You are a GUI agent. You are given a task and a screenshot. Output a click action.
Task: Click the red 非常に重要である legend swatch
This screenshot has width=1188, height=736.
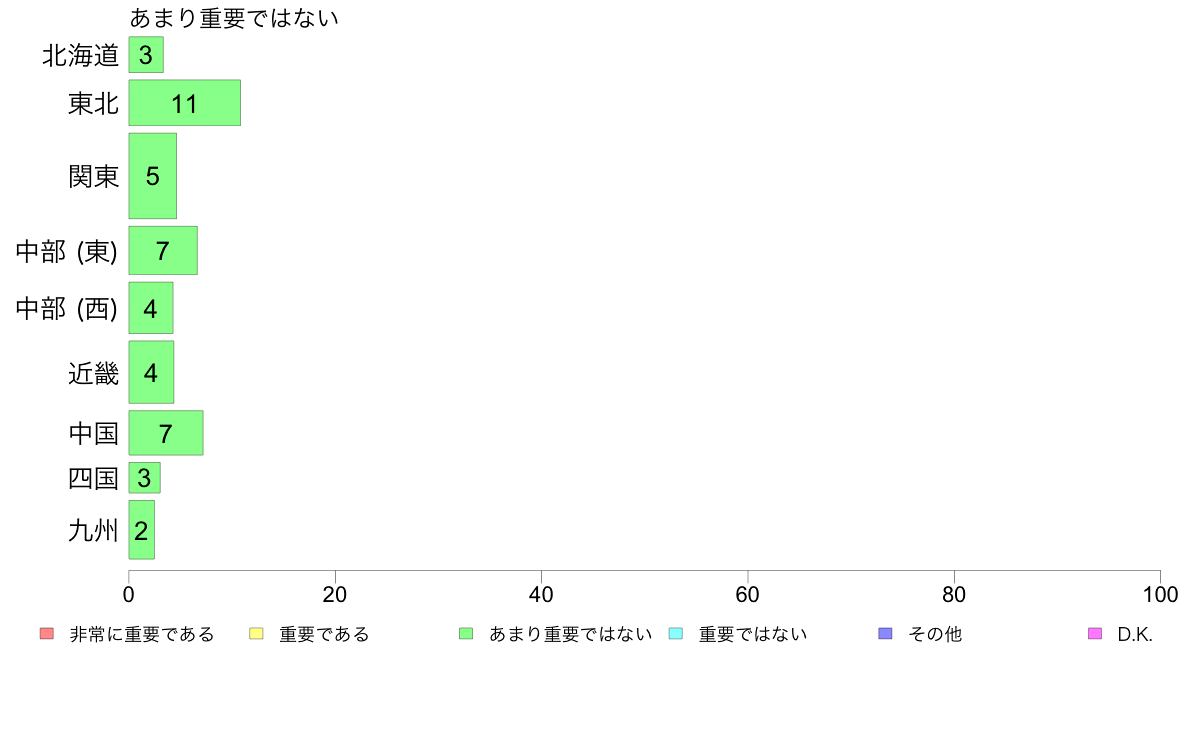pyautogui.click(x=47, y=634)
